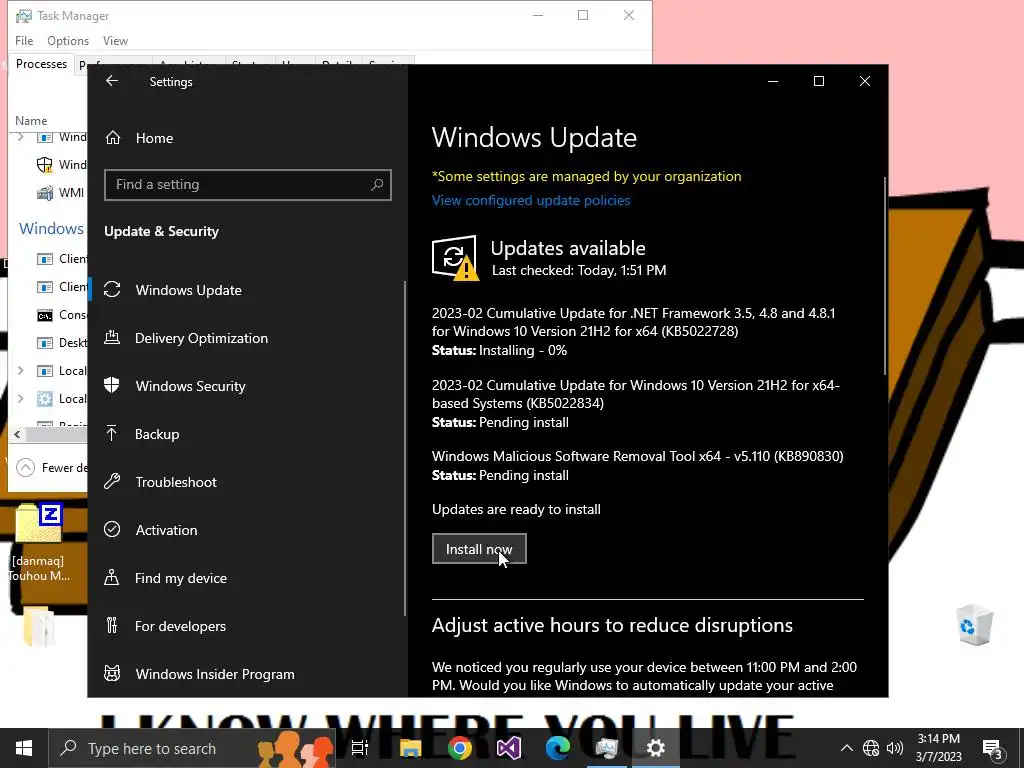Click 'Some settings are managed by your organization' text
1024x768 pixels.
point(586,176)
